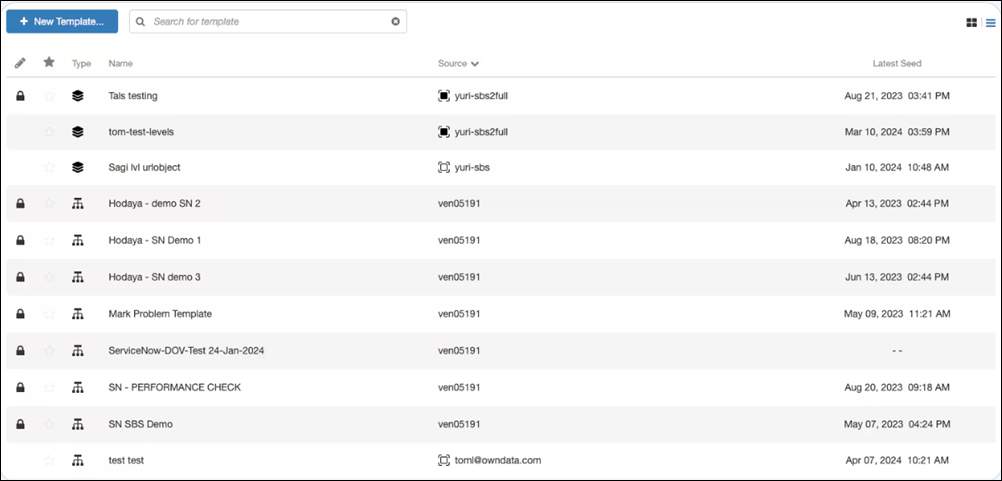
Task: Open the tom-test-levels template
Action: pos(141,132)
